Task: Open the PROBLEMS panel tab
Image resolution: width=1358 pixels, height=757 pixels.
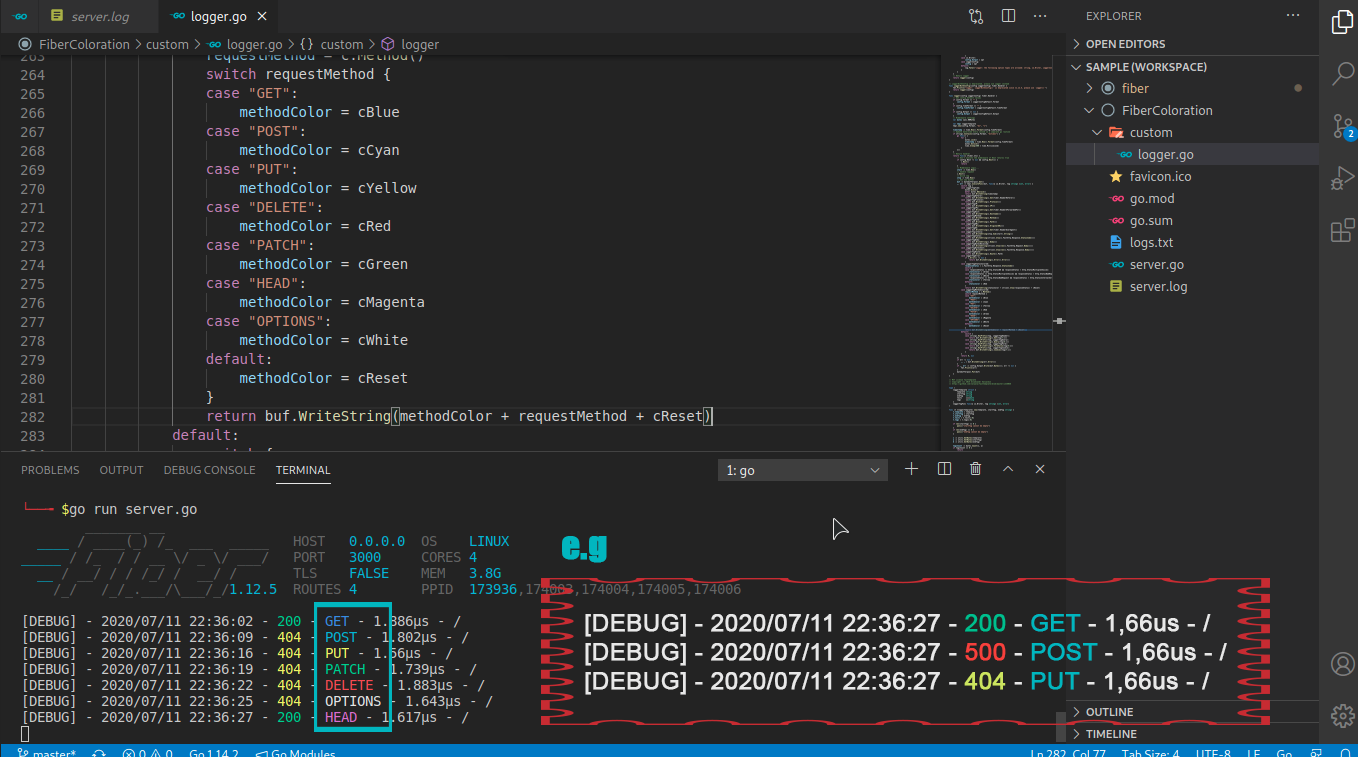Action: tap(50, 469)
